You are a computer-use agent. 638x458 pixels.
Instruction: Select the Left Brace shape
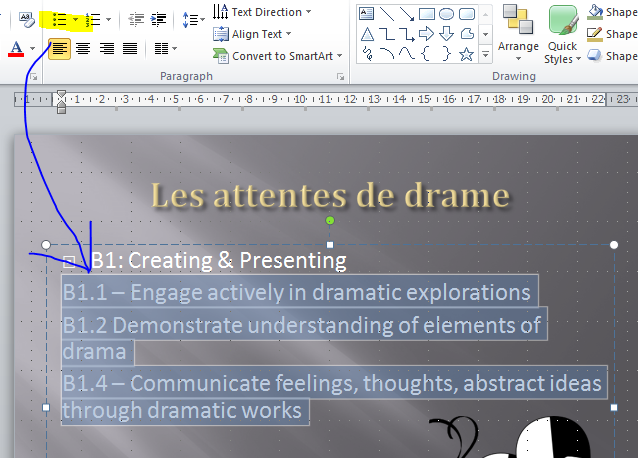coord(426,53)
